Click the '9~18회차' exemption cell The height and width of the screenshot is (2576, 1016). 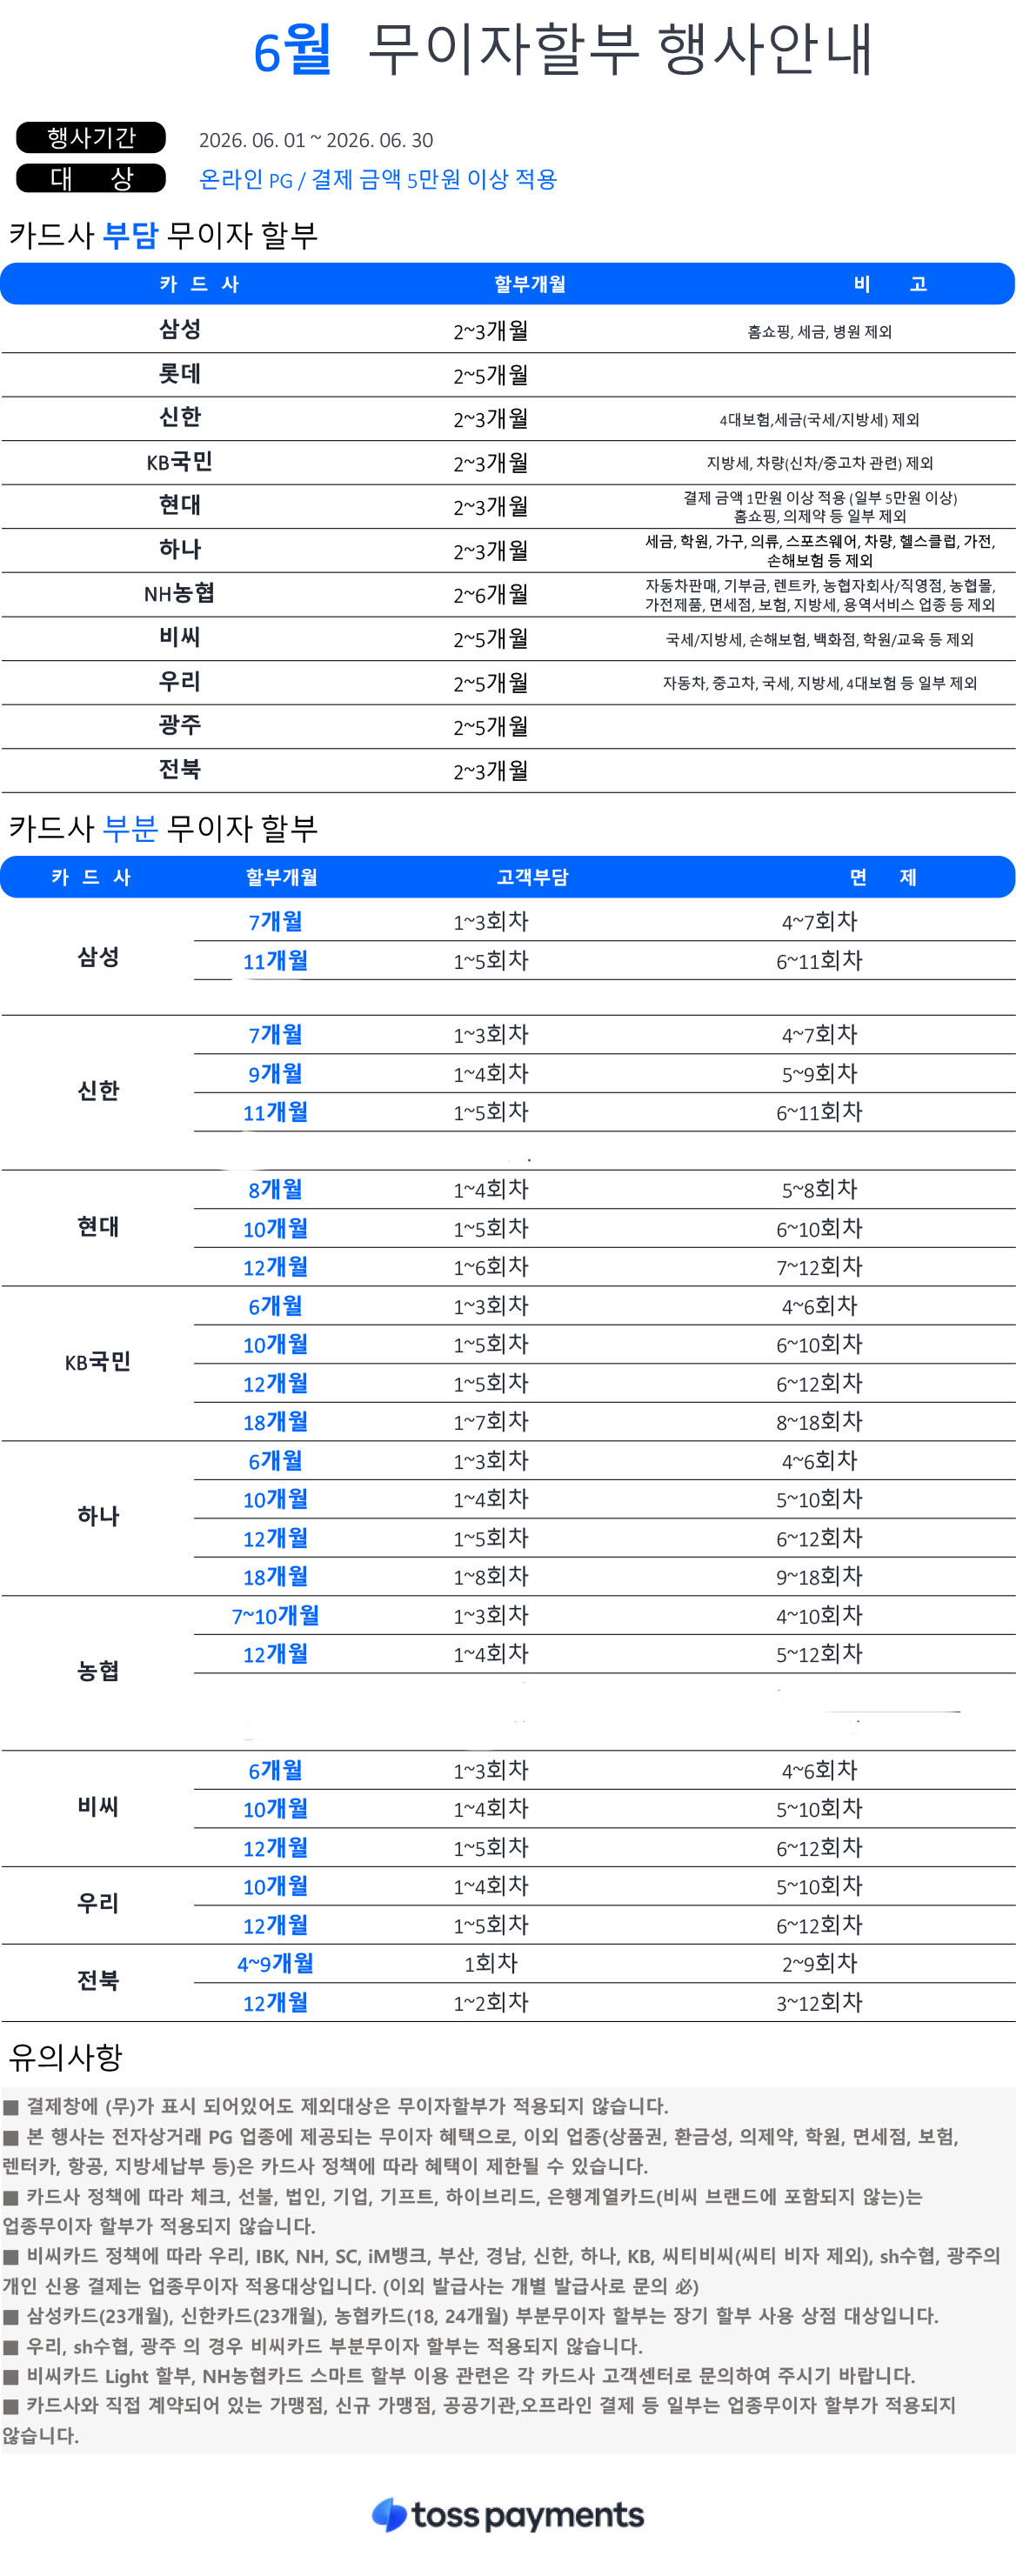coord(820,1577)
